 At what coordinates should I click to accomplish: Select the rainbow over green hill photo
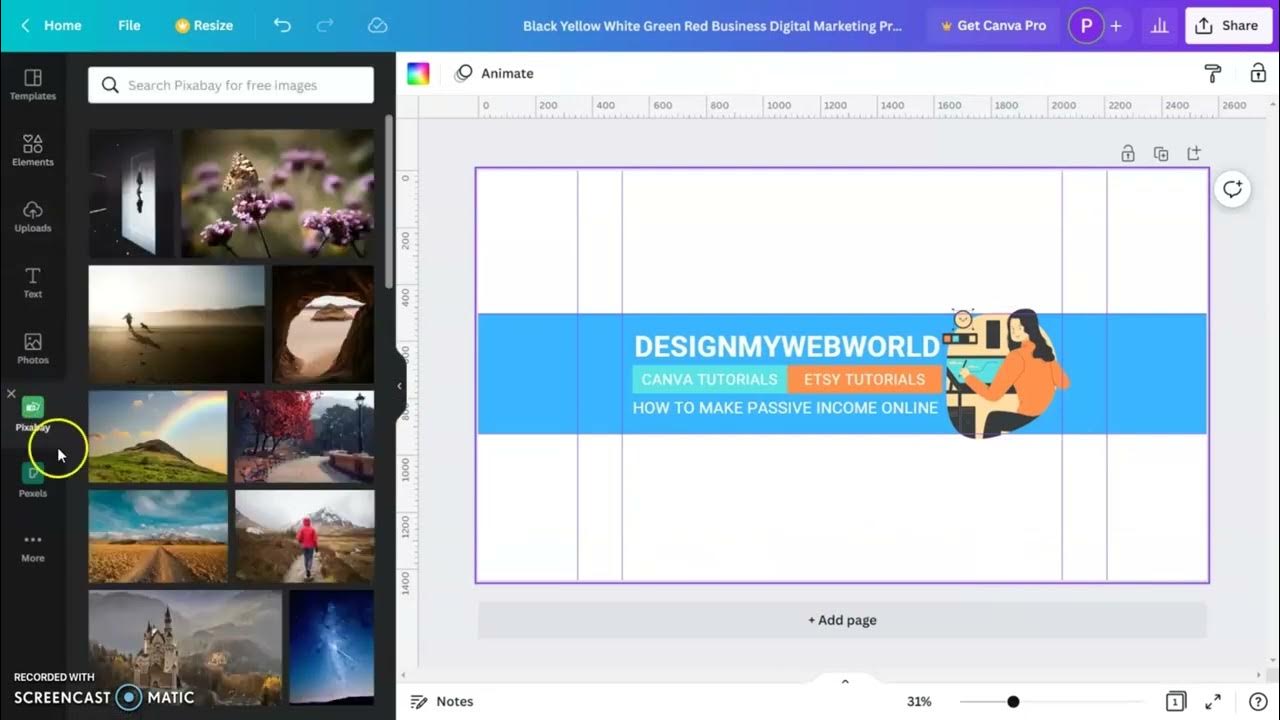point(158,437)
